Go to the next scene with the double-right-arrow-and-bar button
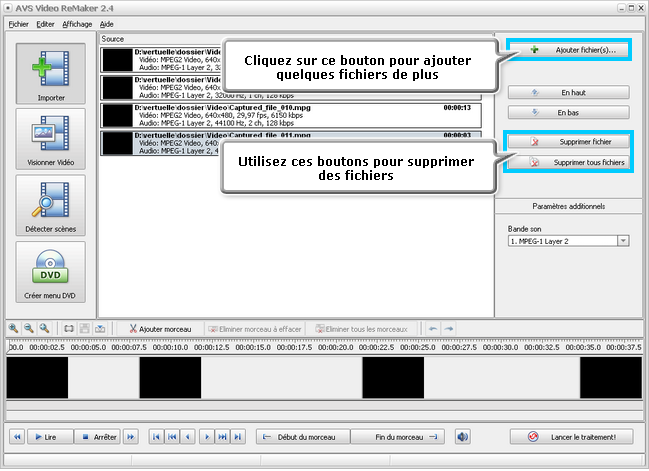 (222, 437)
